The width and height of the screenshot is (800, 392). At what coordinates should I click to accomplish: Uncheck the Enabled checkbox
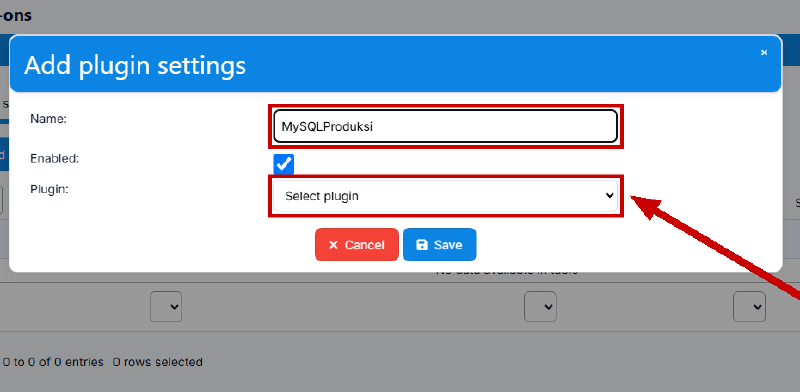click(284, 164)
